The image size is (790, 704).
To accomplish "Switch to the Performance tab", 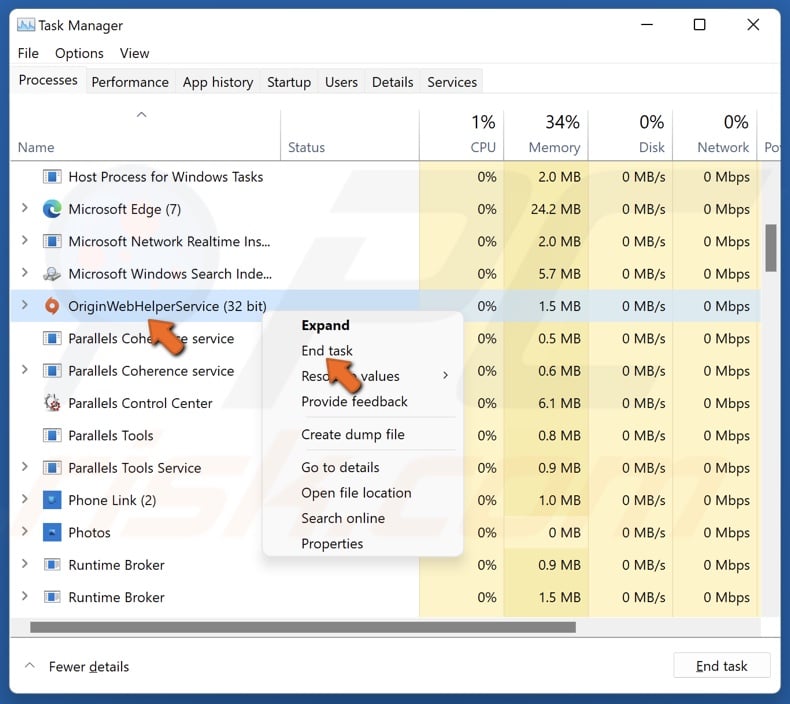I will coord(130,82).
